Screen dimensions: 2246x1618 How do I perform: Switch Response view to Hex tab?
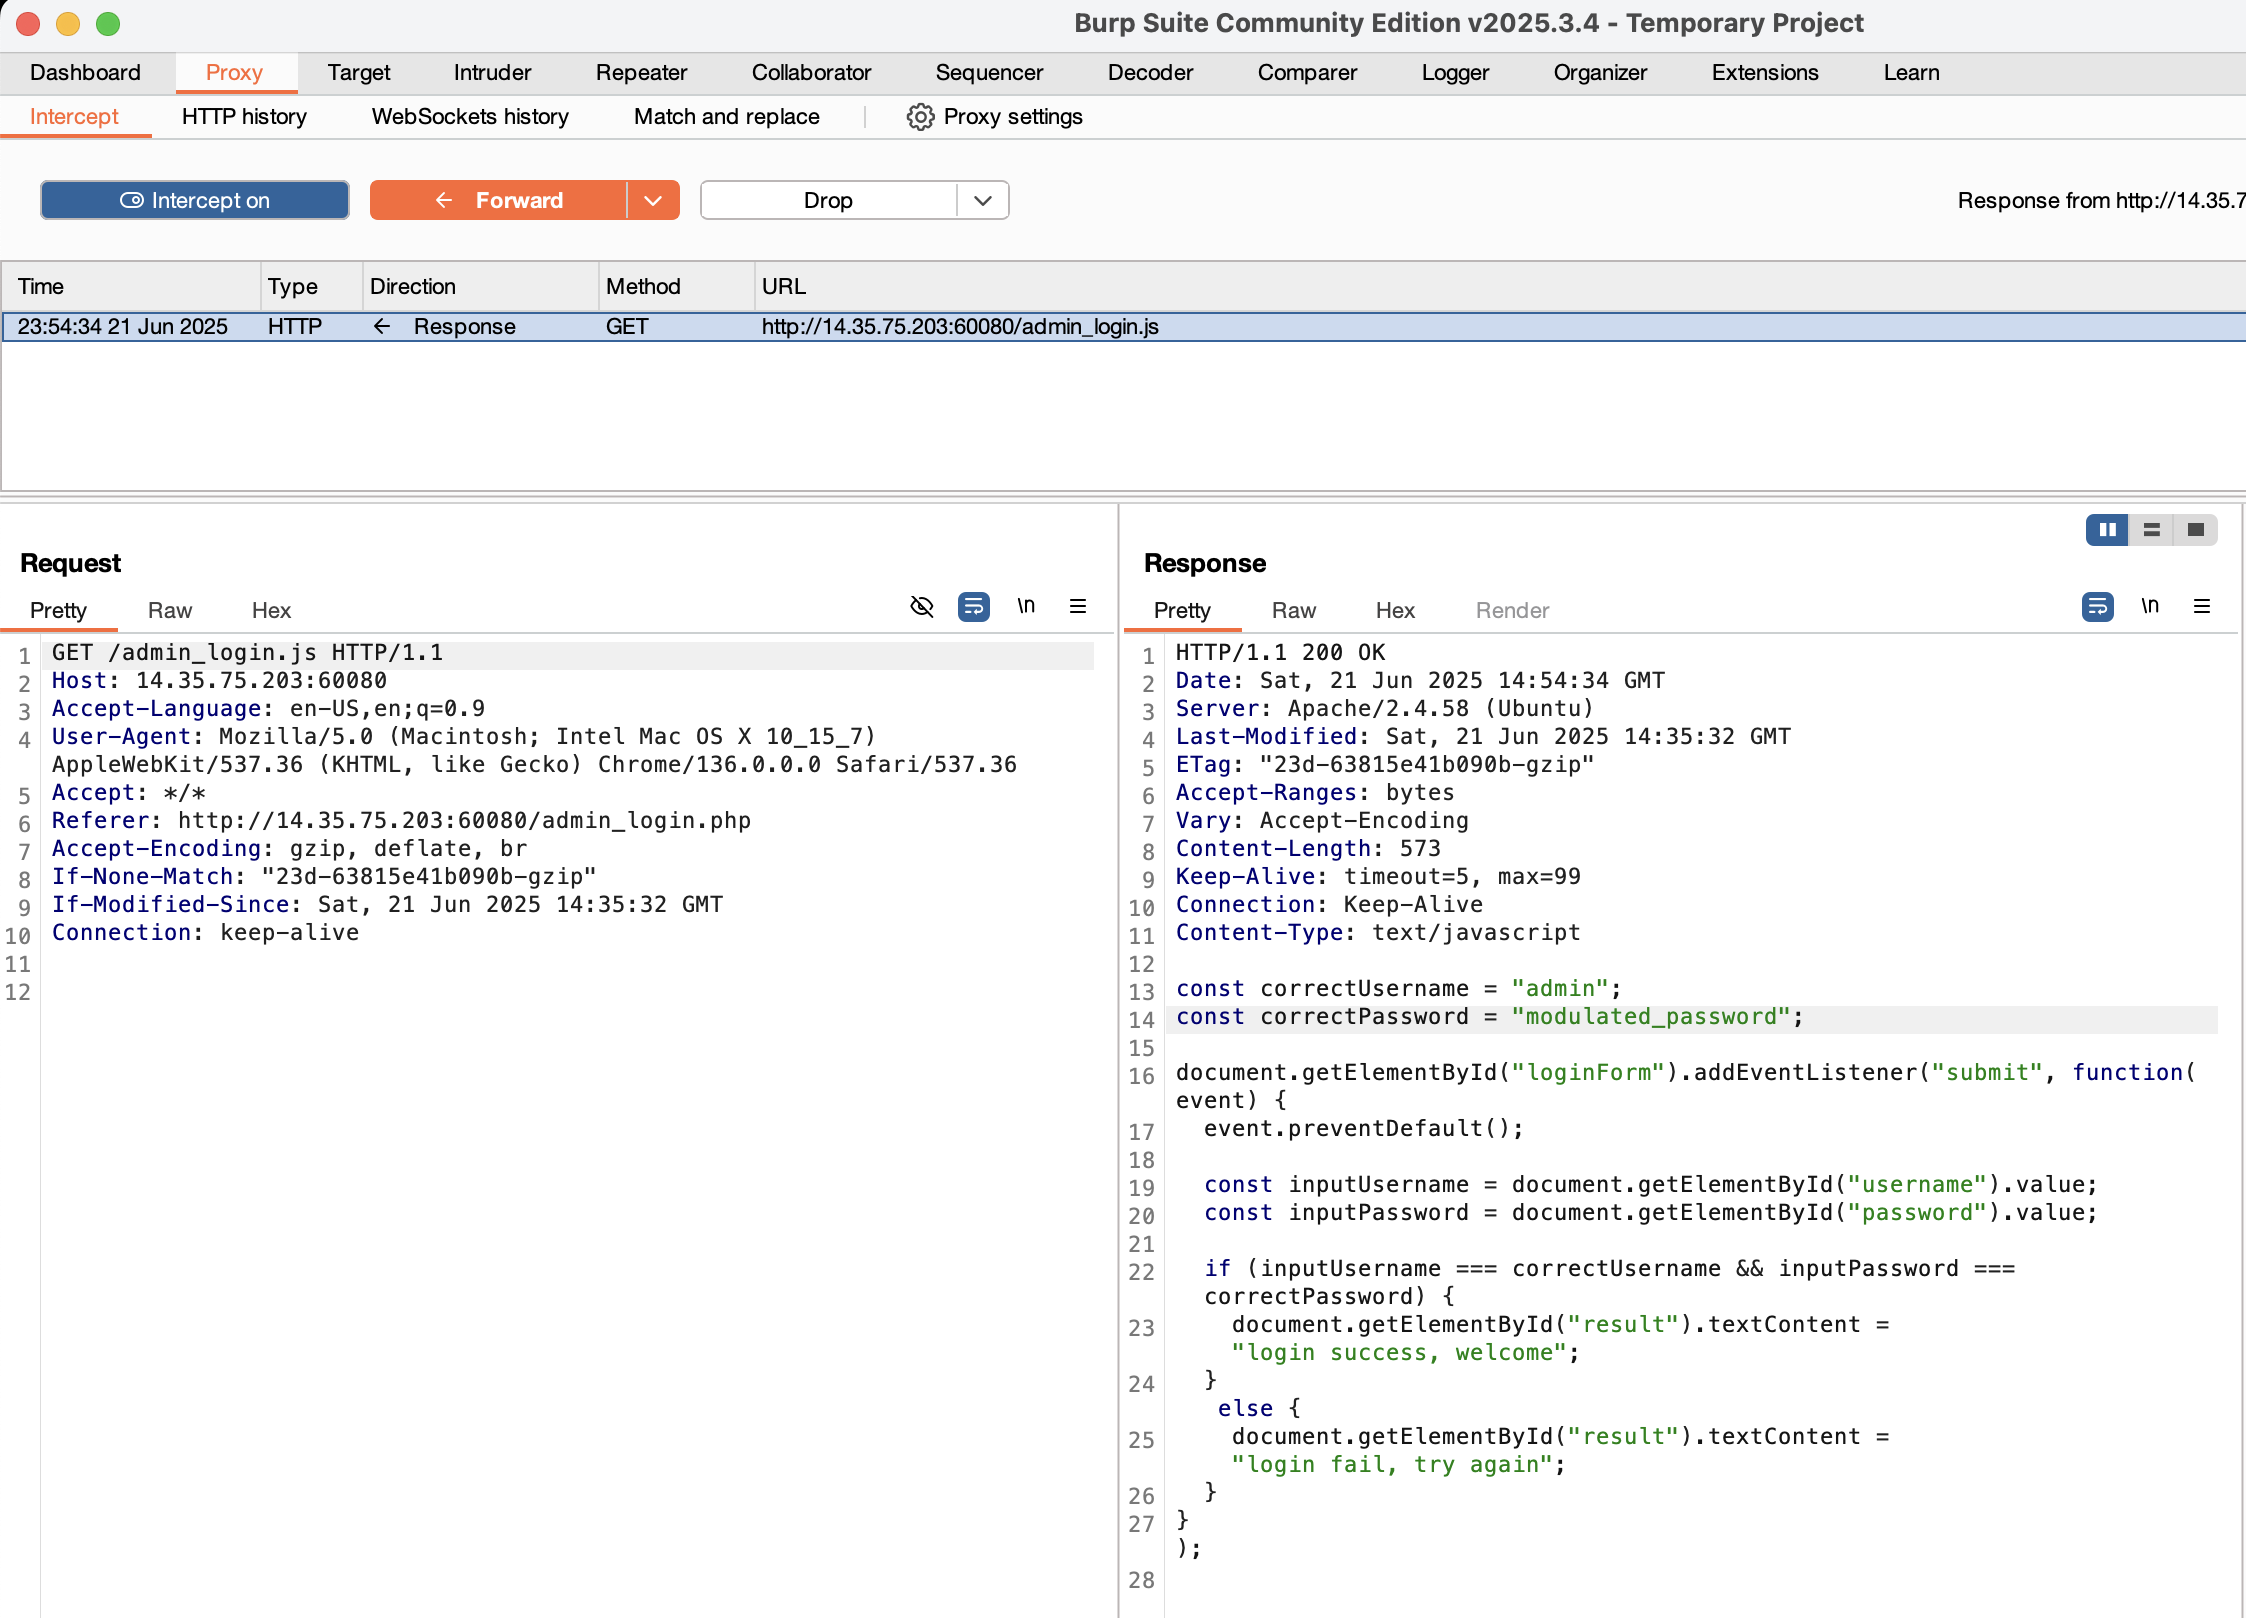pos(1395,611)
